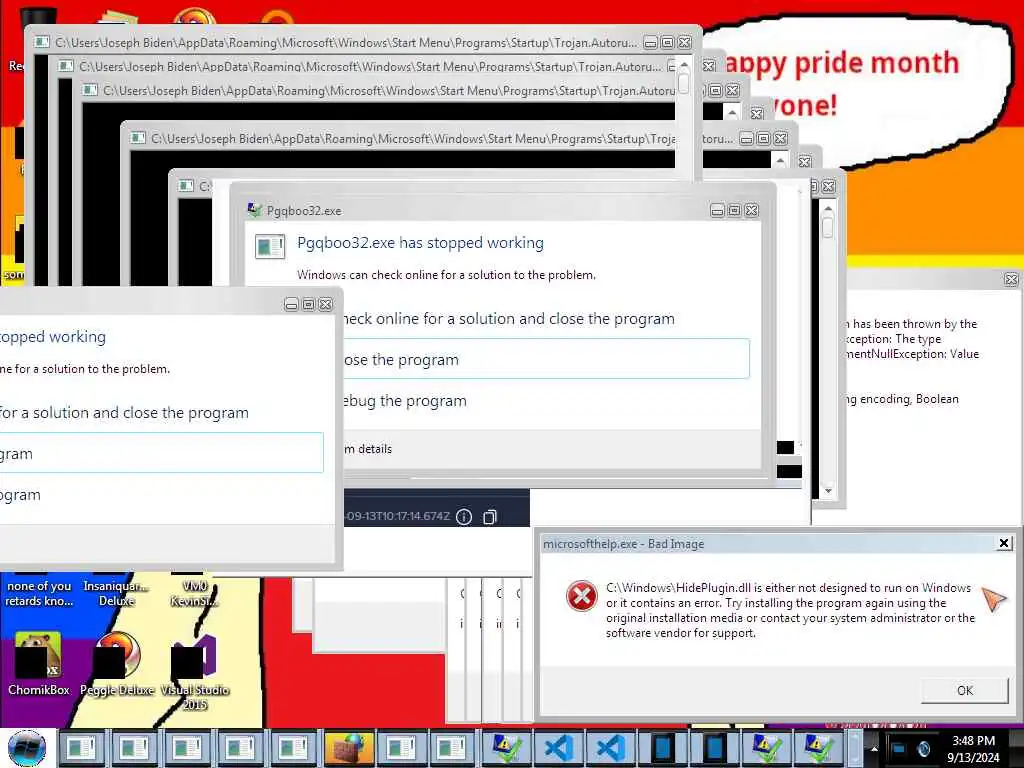This screenshot has width=1024, height=768.
Task: Open Peggle Deluxe desktop icon
Action: (x=118, y=655)
